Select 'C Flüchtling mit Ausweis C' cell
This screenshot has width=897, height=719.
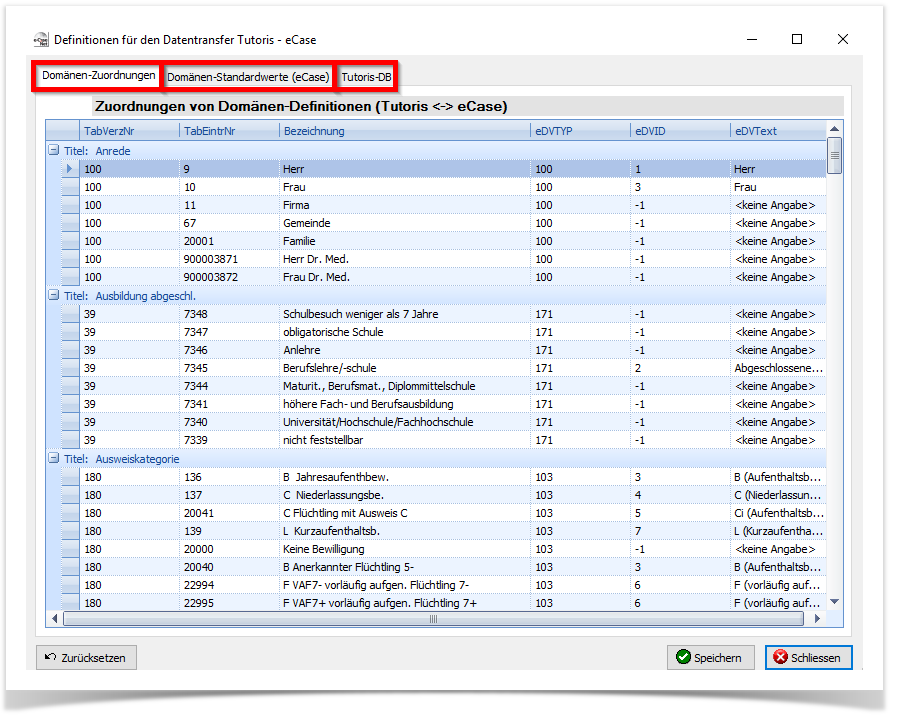pos(404,513)
